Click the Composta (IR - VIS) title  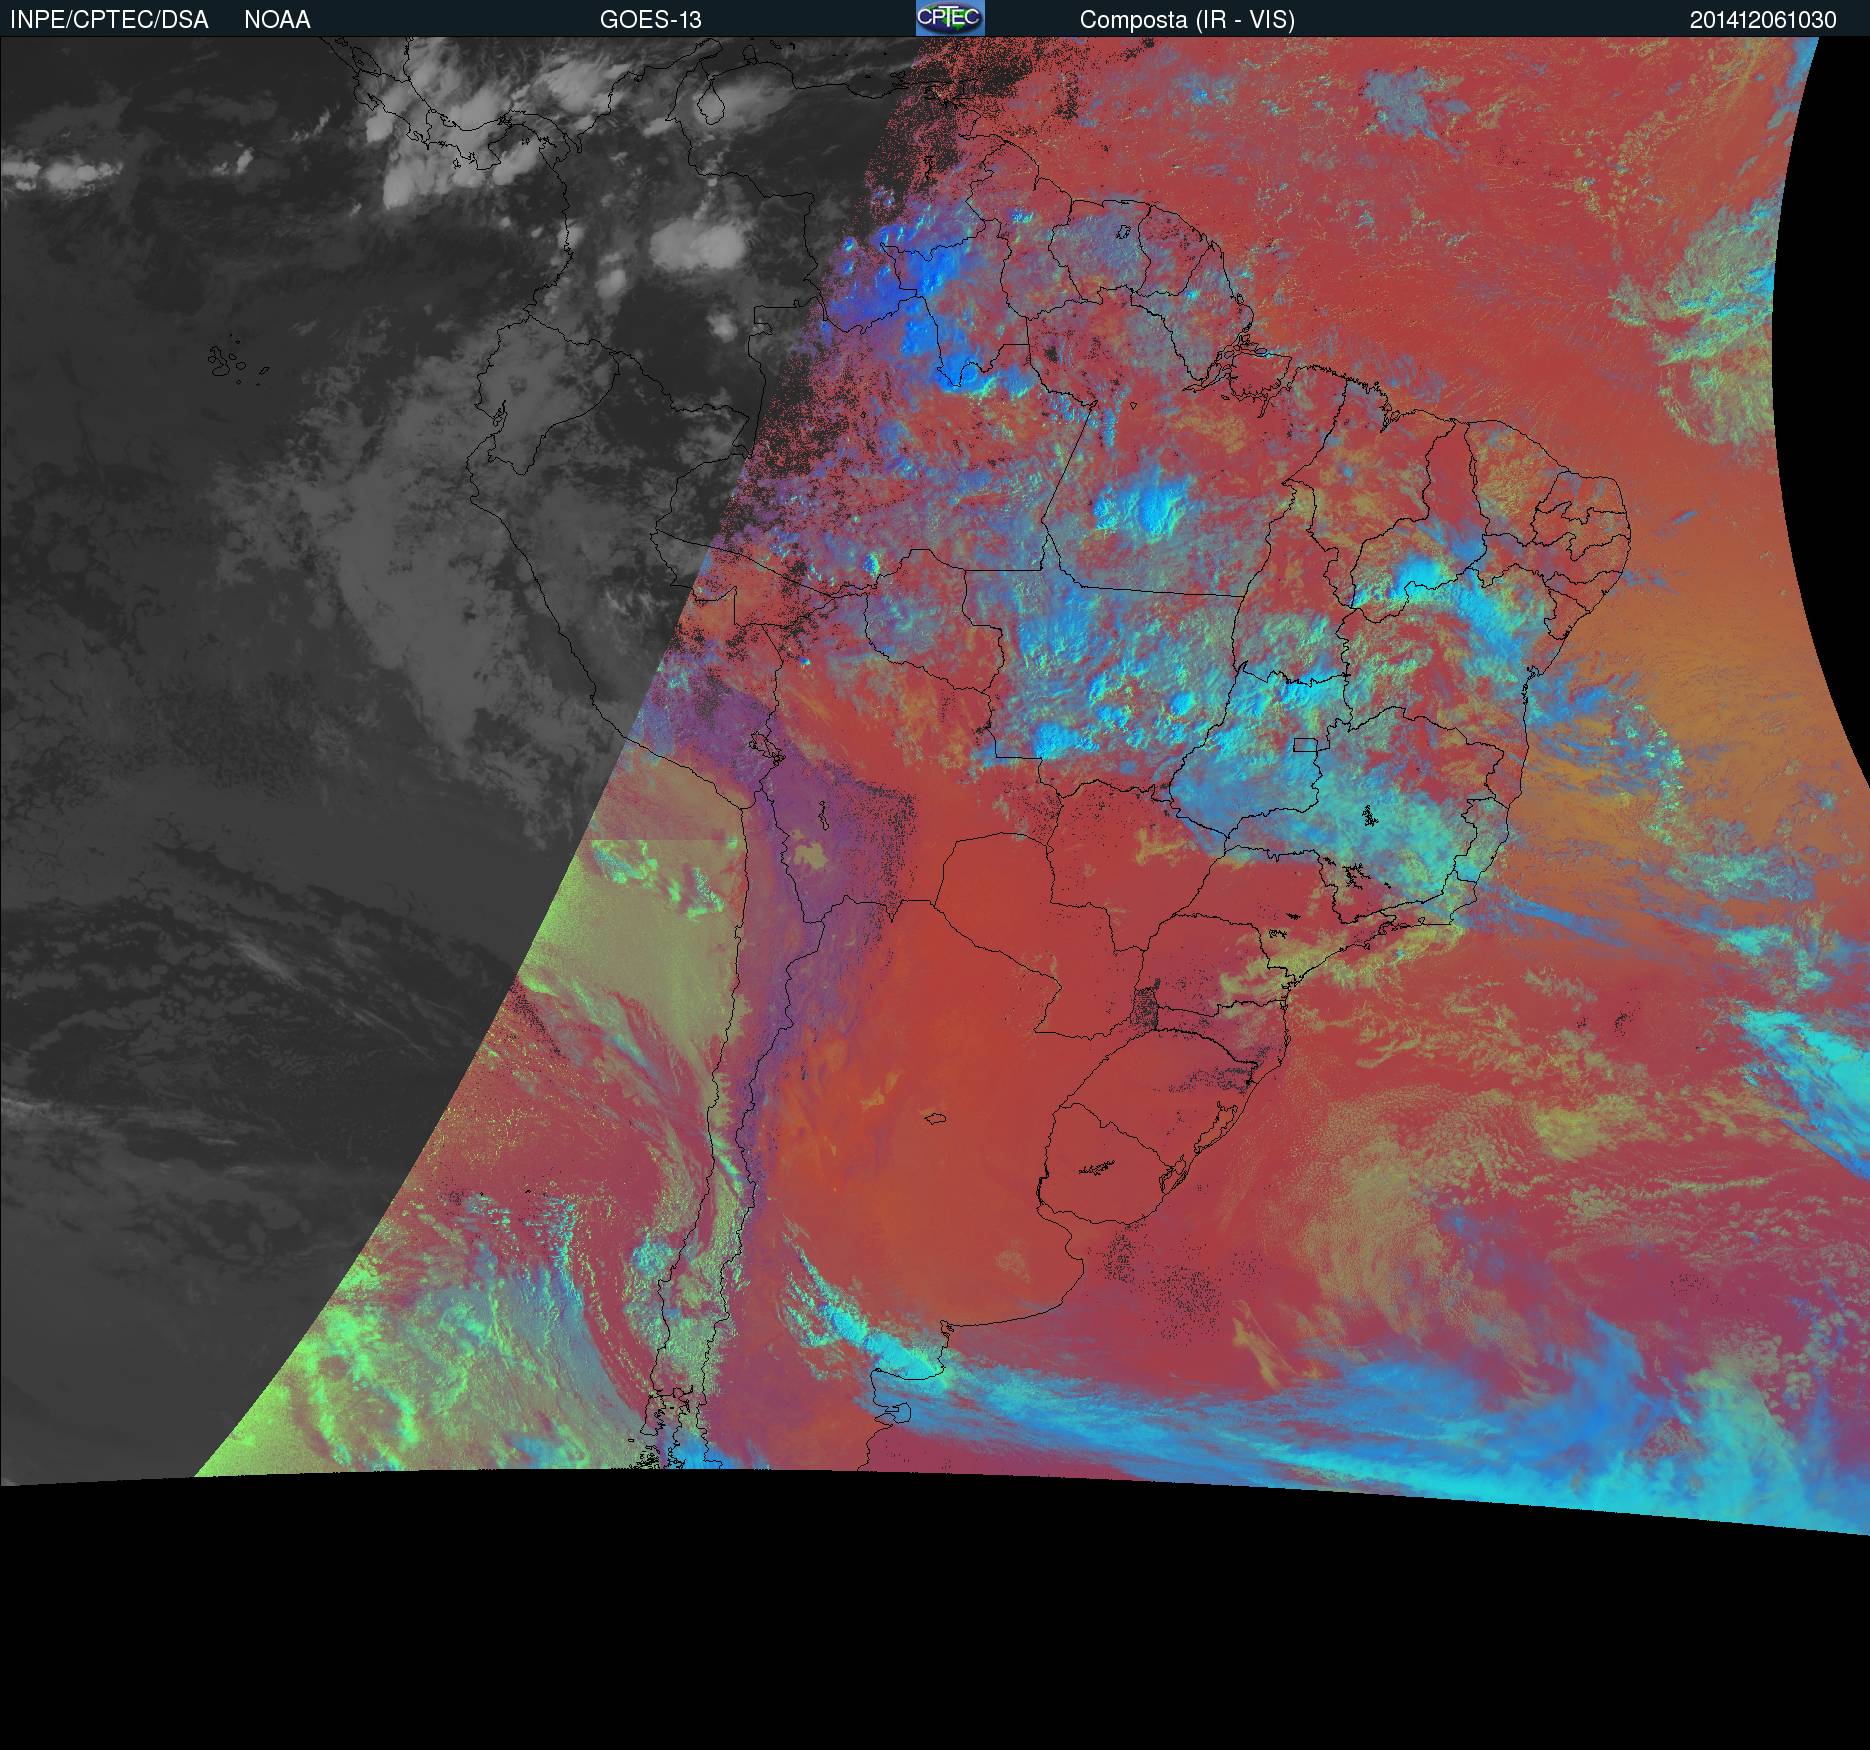[1187, 20]
